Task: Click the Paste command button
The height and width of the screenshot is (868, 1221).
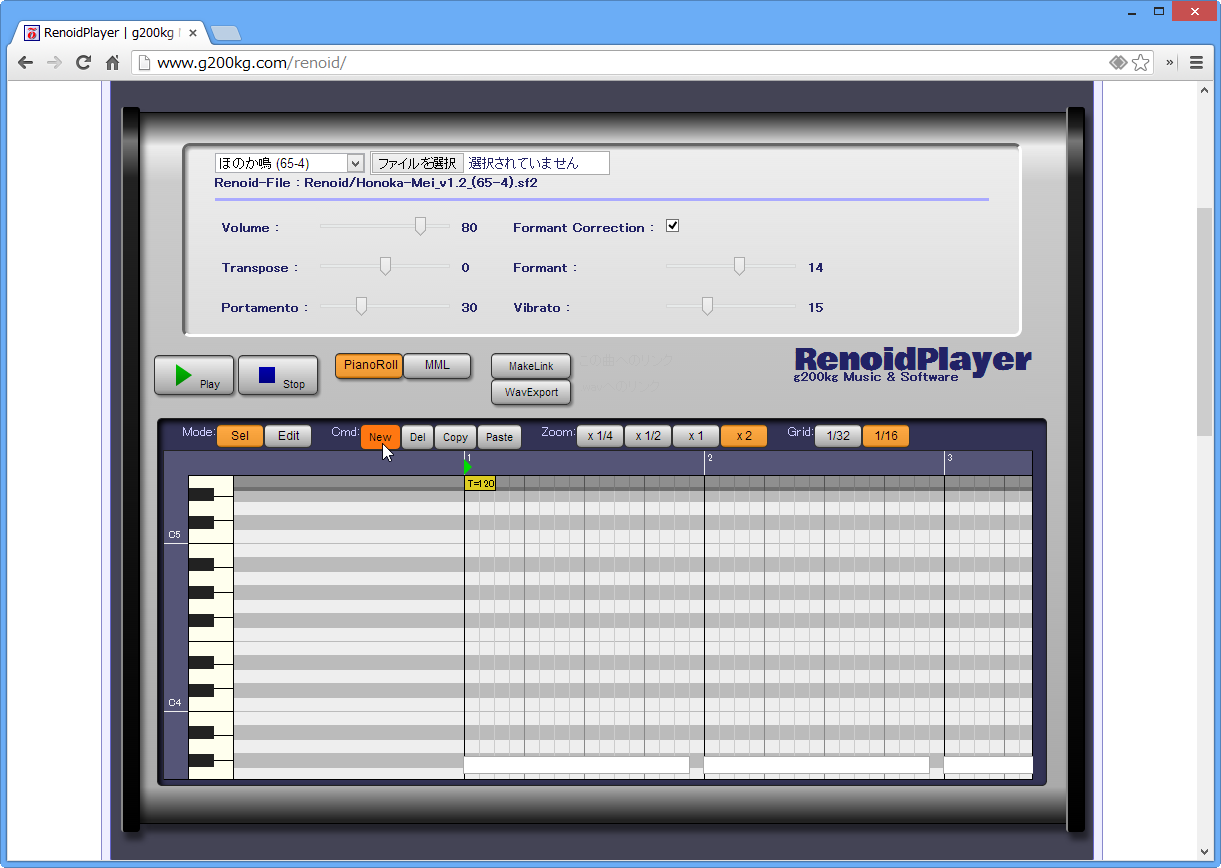Action: point(499,437)
